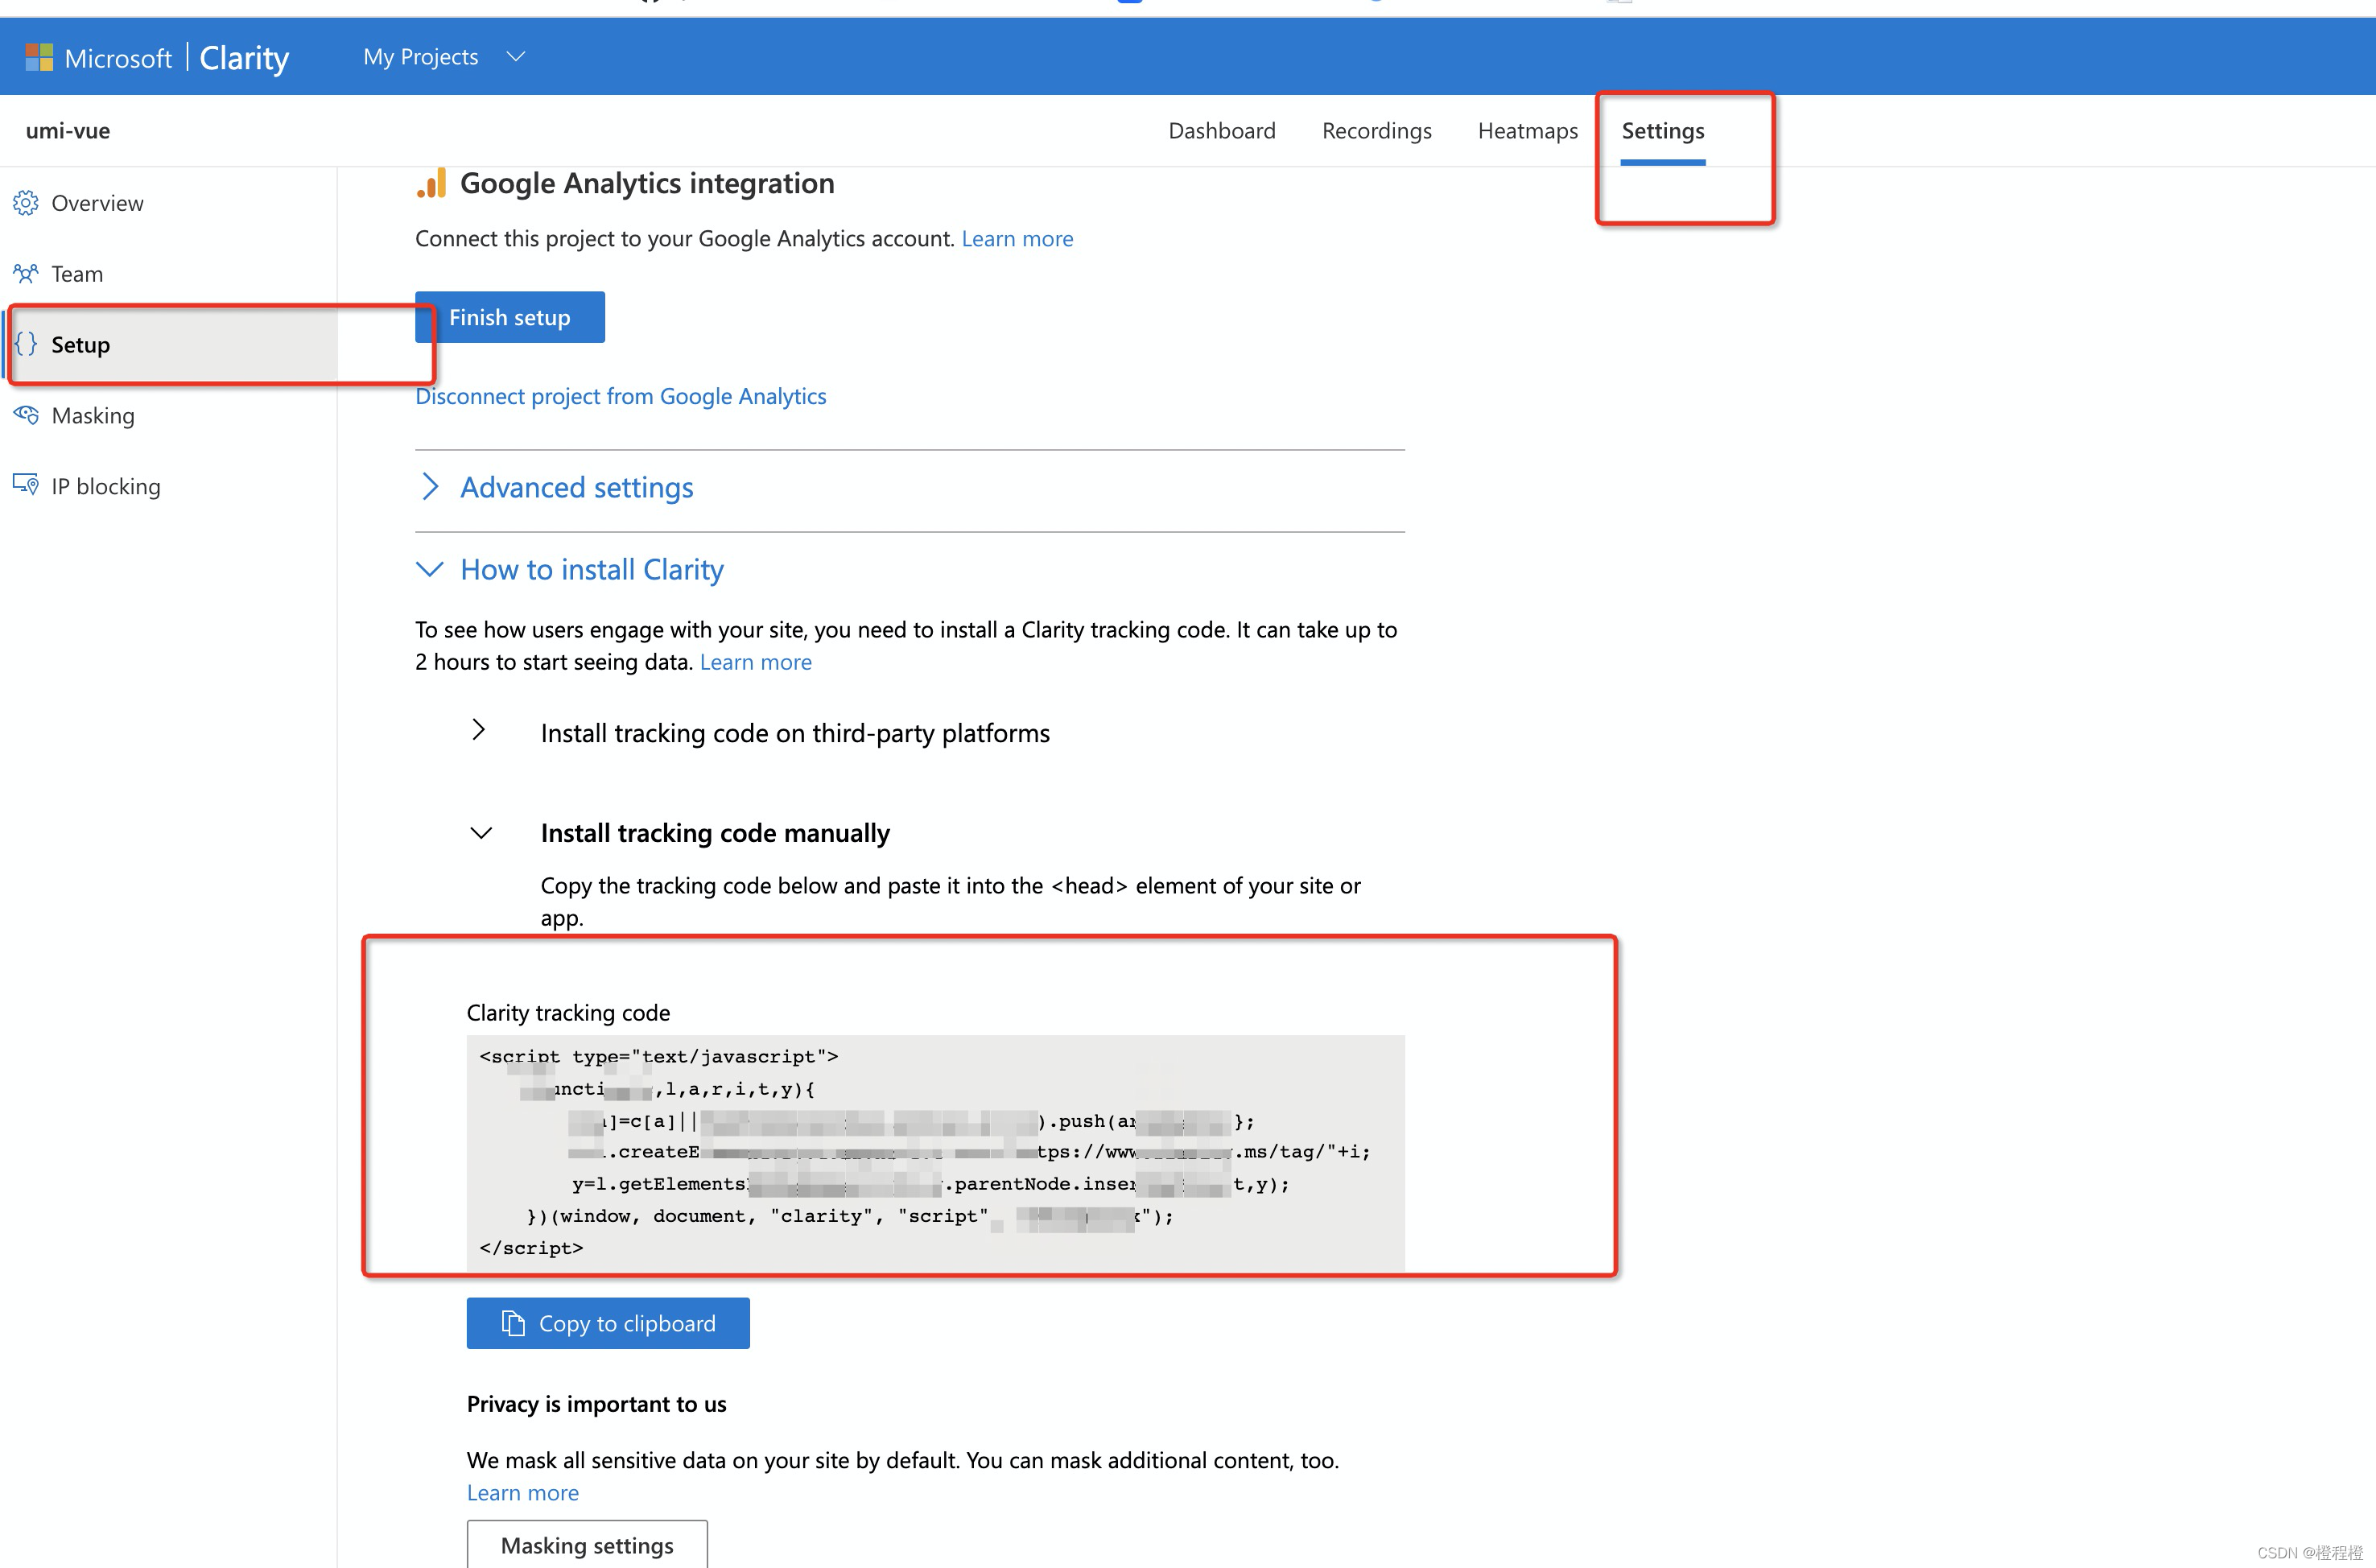The width and height of the screenshot is (2376, 1568).
Task: Click the IP blocking monitor icon
Action: pos(26,485)
